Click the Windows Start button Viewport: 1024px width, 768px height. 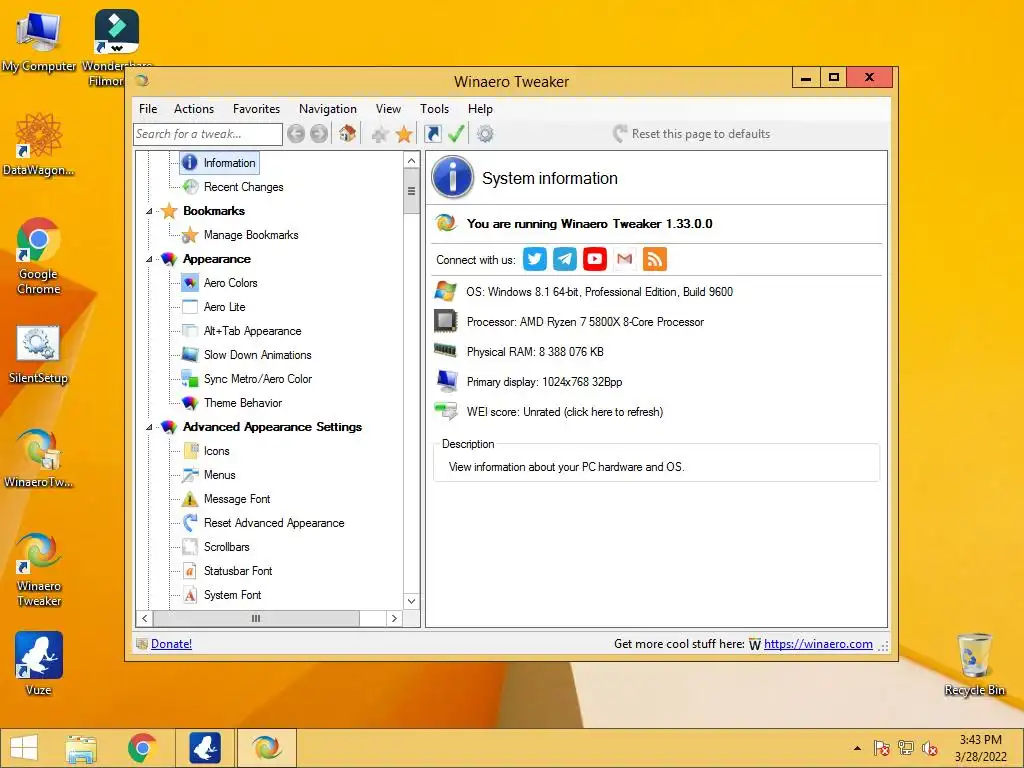pyautogui.click(x=24, y=748)
